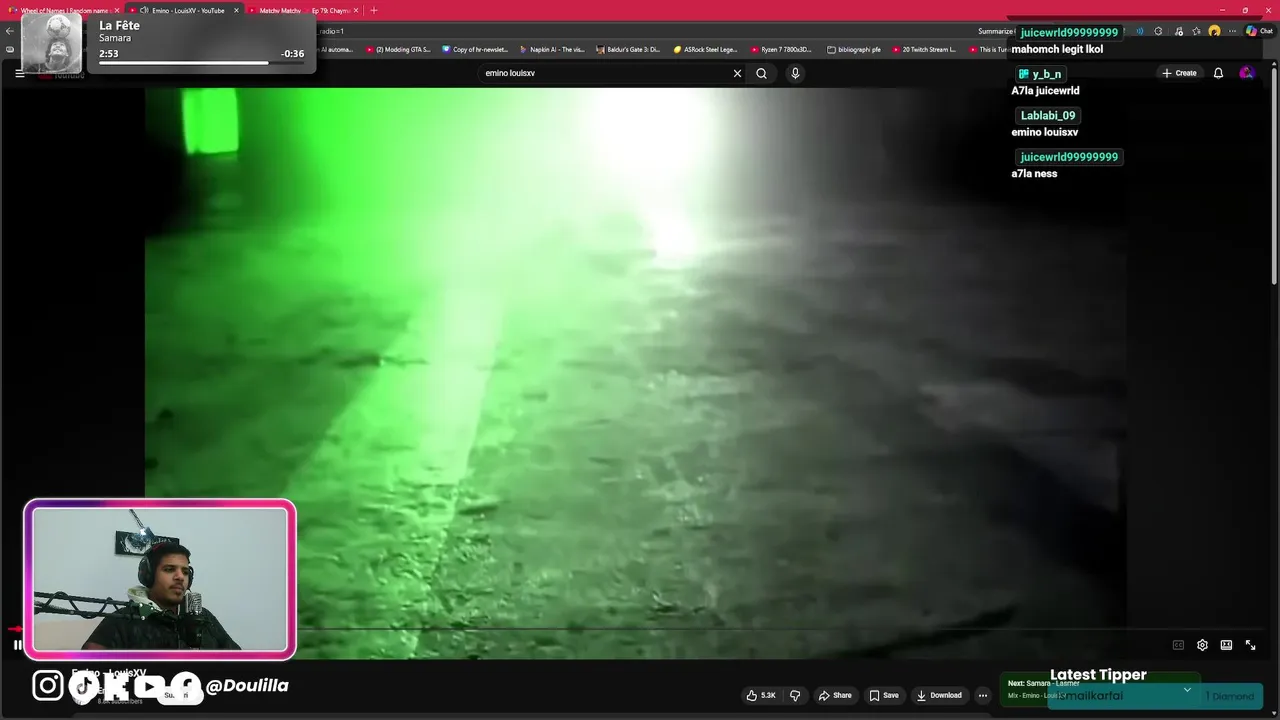Open the Copilot Chat button in browser toolbar

coord(1258,31)
